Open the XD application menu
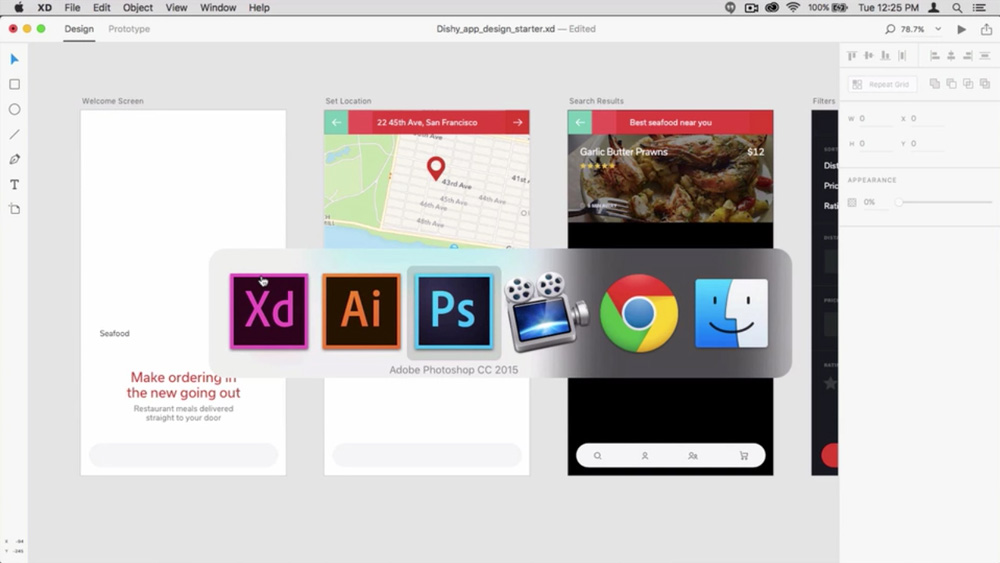Viewport: 1000px width, 563px height. [44, 8]
